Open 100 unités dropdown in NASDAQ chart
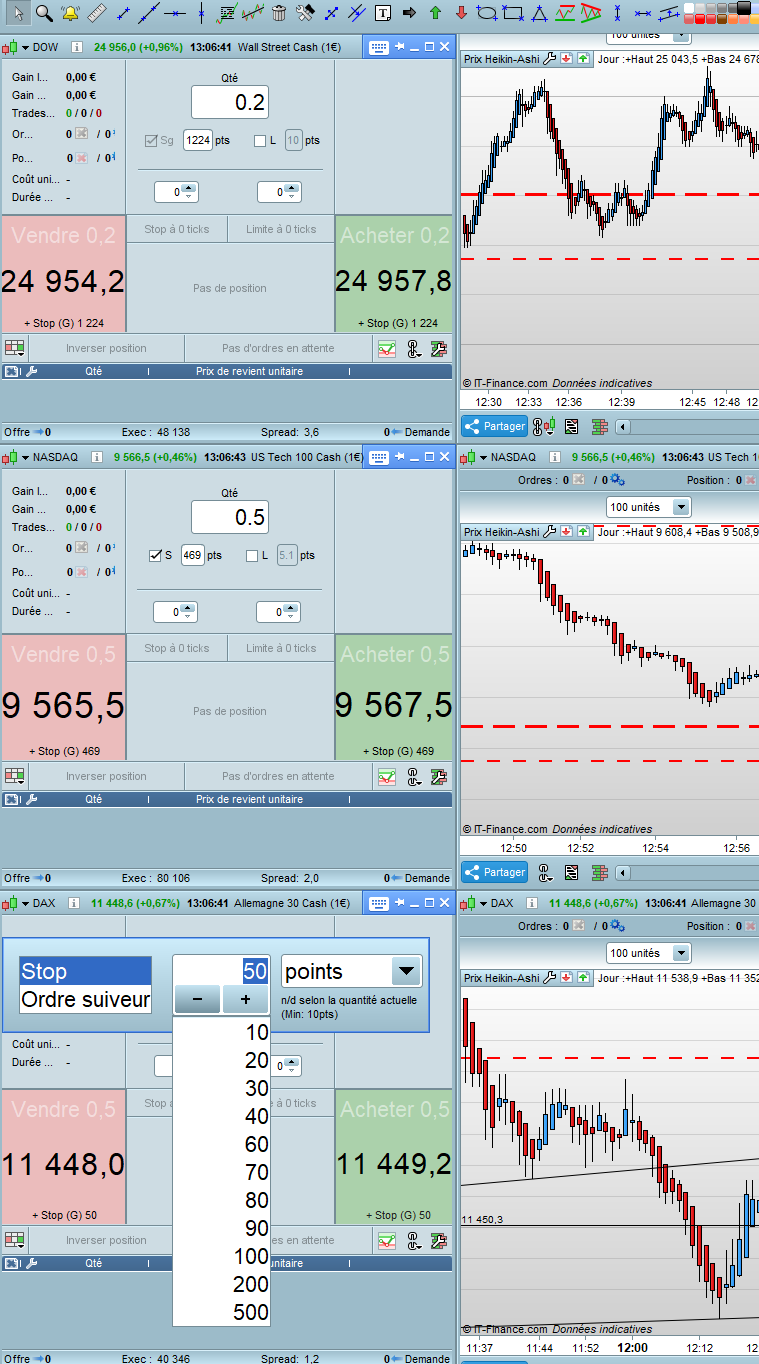This screenshot has height=1364, width=759. [x=681, y=507]
